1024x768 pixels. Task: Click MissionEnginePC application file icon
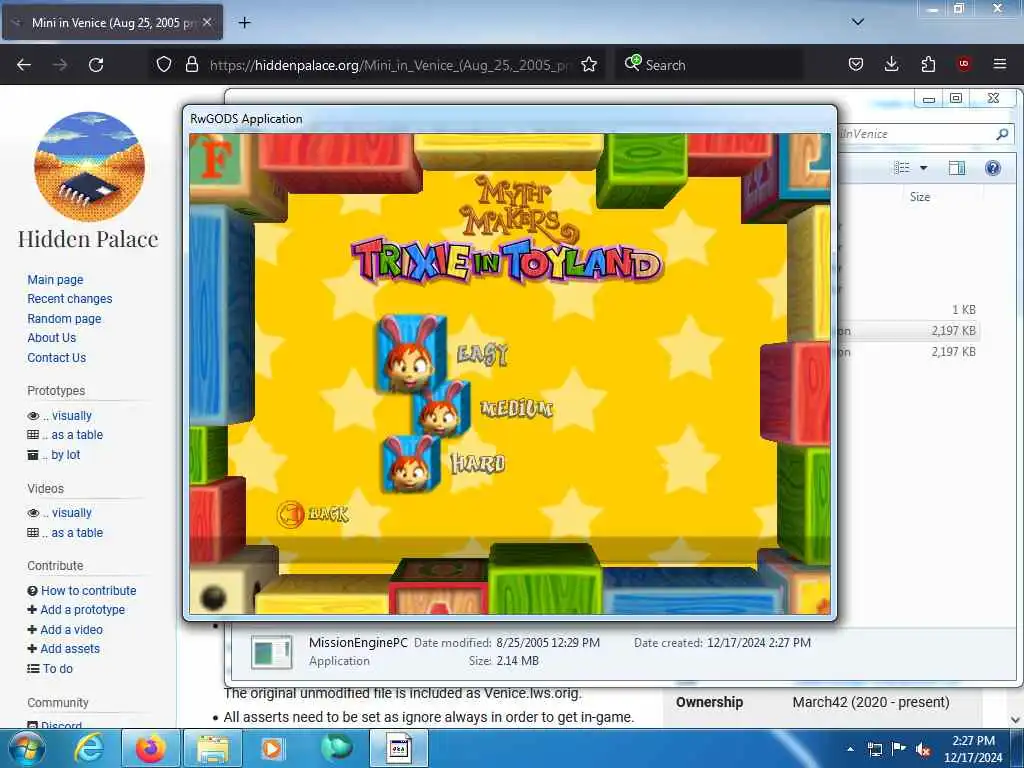(x=272, y=652)
